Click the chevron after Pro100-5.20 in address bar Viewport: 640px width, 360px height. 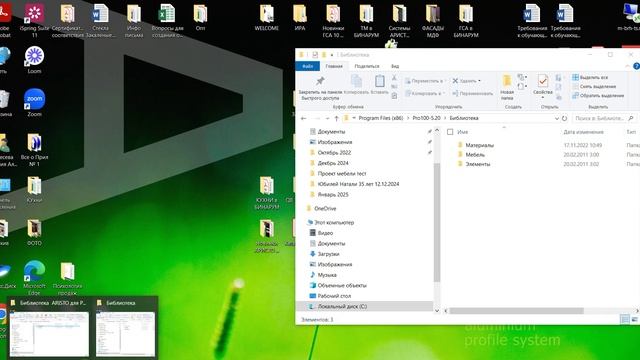pyautogui.click(x=445, y=118)
